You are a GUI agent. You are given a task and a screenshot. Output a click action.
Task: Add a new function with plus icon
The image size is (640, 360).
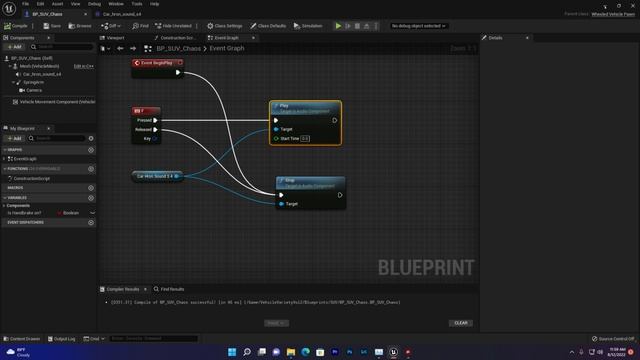click(x=91, y=169)
